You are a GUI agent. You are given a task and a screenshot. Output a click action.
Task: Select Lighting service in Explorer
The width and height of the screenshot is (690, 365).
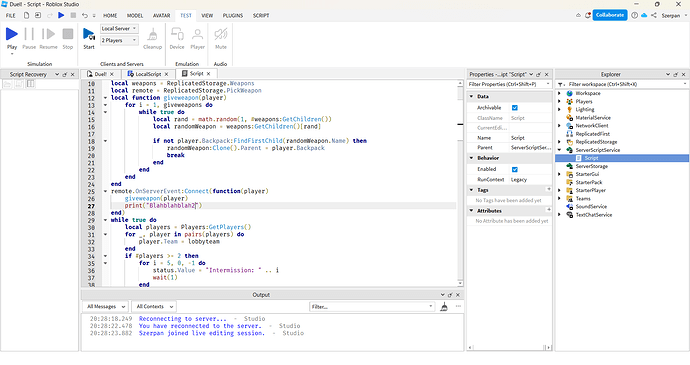pyautogui.click(x=585, y=110)
